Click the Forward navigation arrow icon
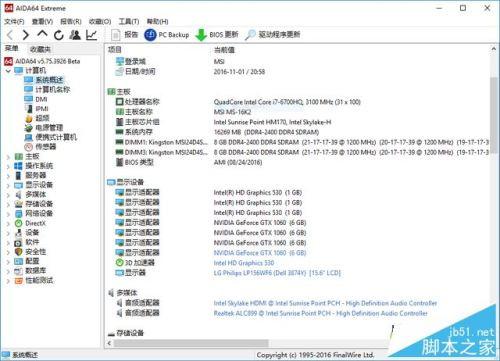 pos(26,35)
